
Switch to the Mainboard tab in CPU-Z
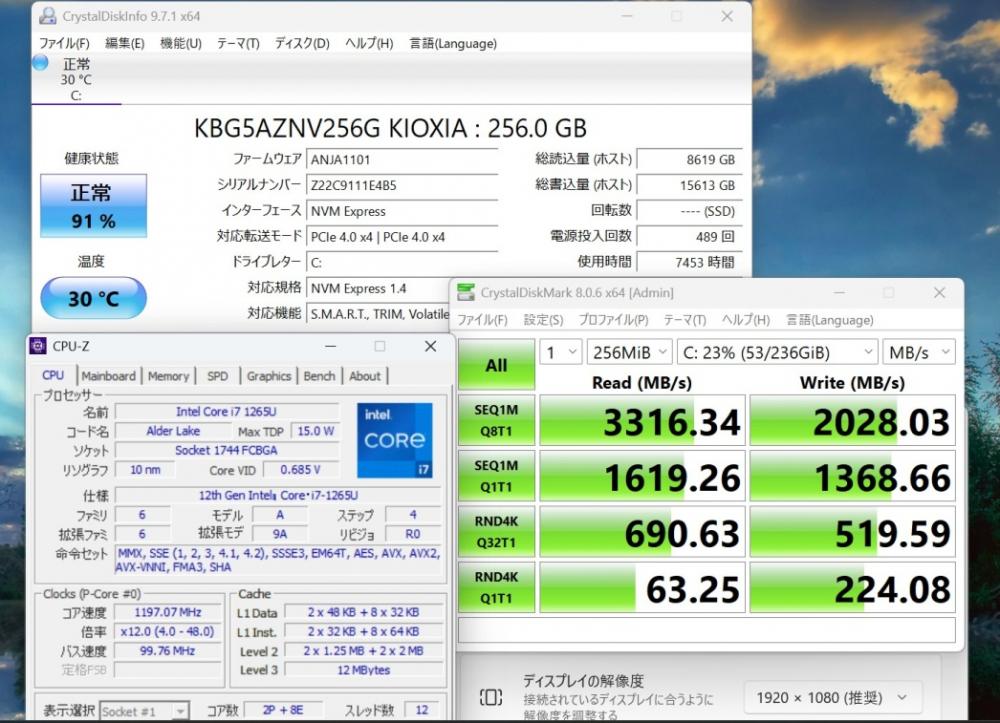tap(108, 376)
